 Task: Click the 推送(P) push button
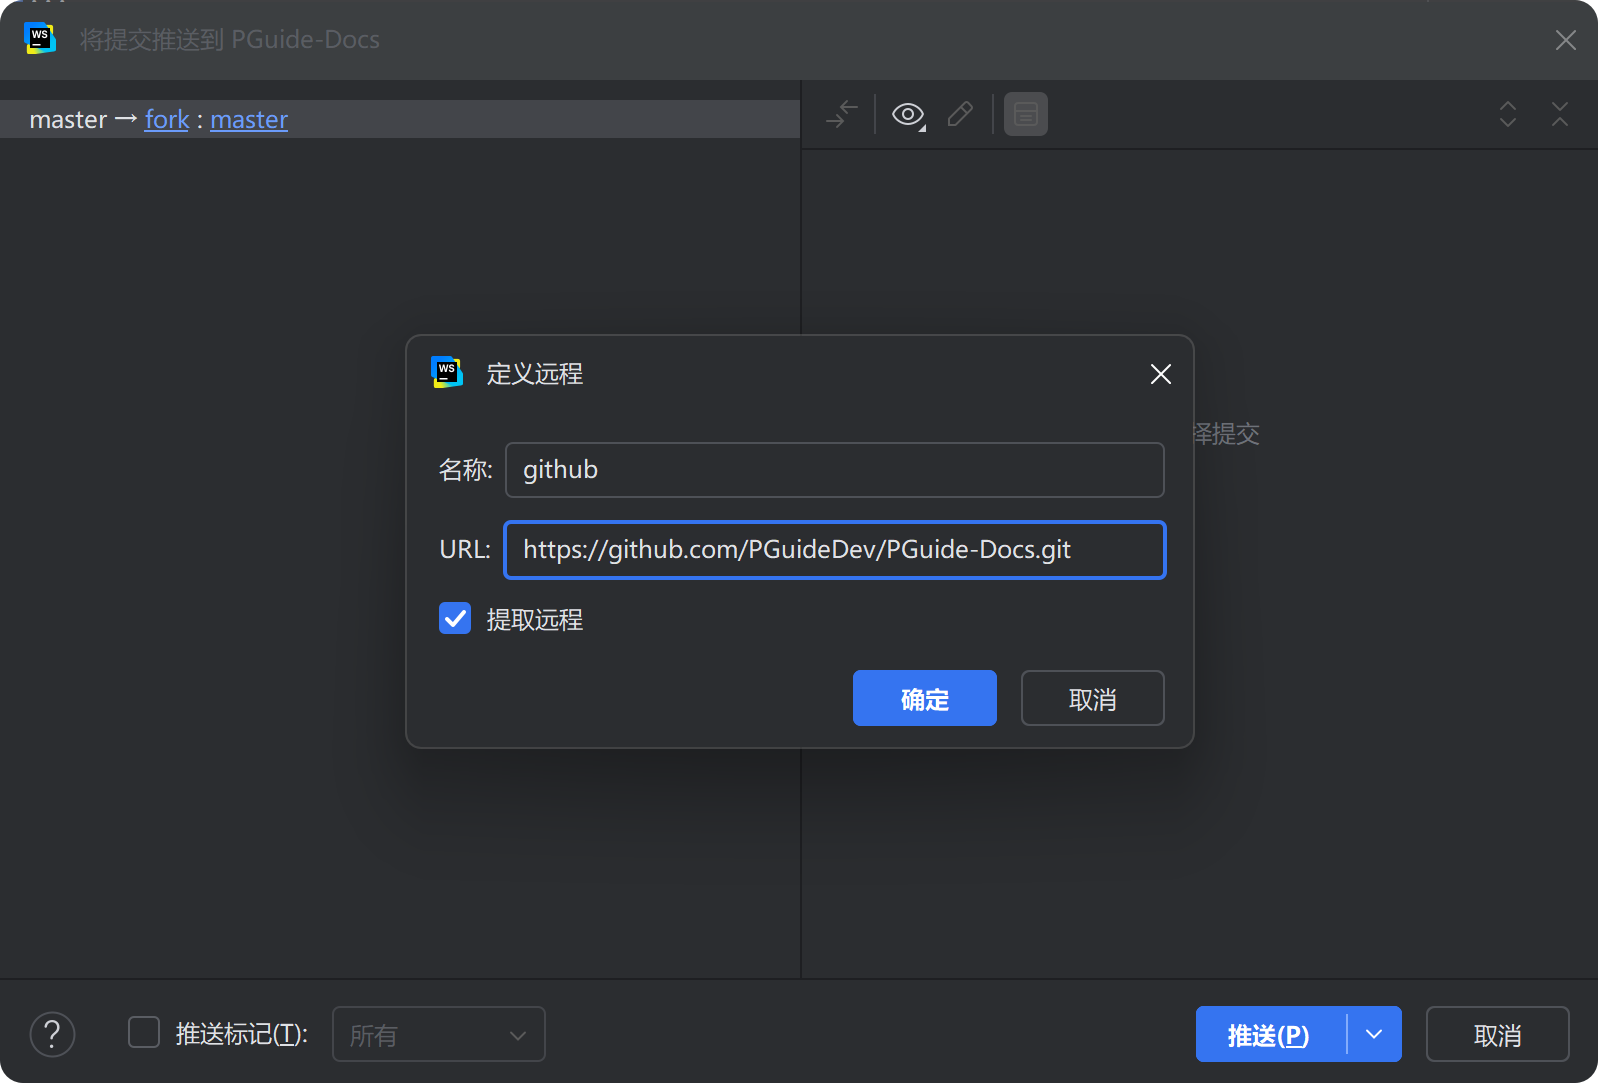[x=1268, y=1034]
